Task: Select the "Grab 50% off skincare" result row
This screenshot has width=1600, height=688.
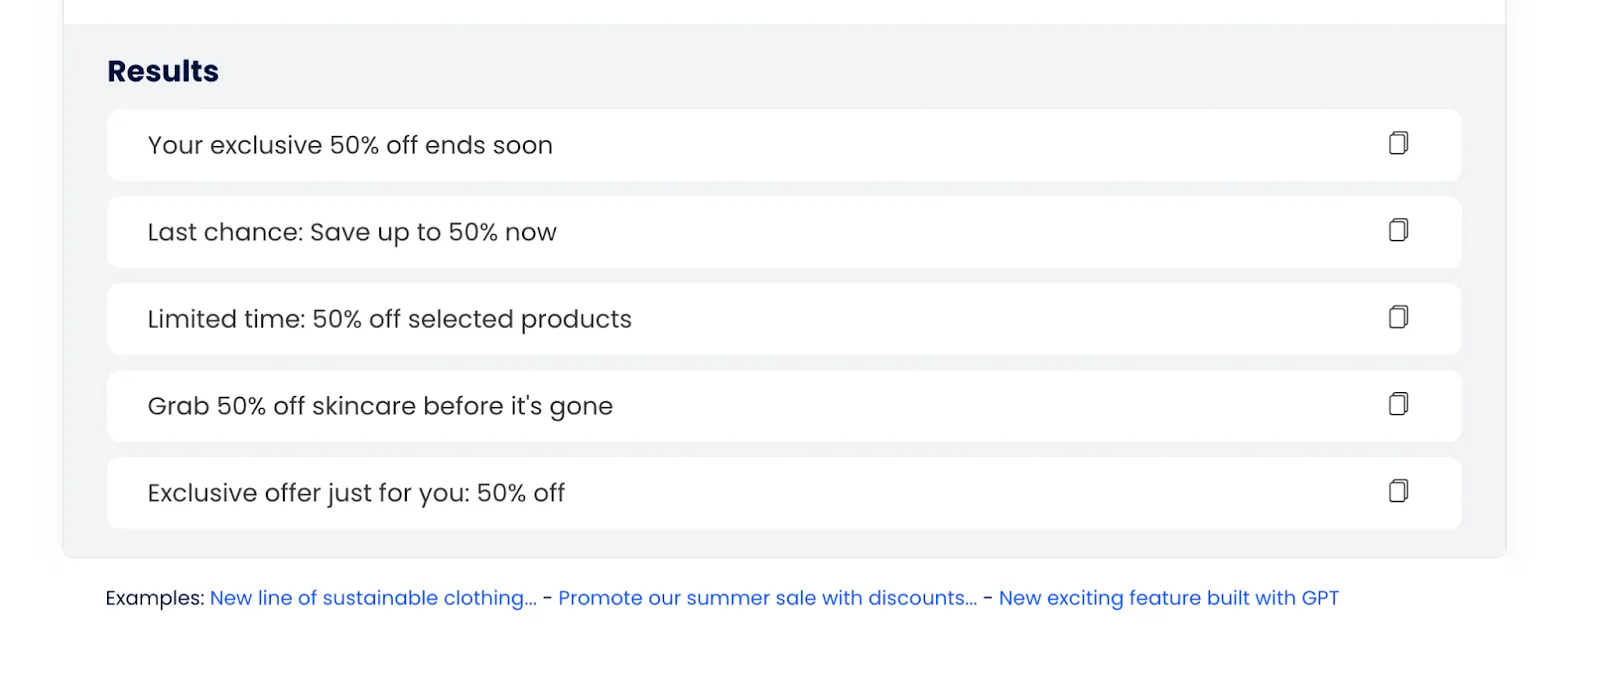Action: coord(900,406)
